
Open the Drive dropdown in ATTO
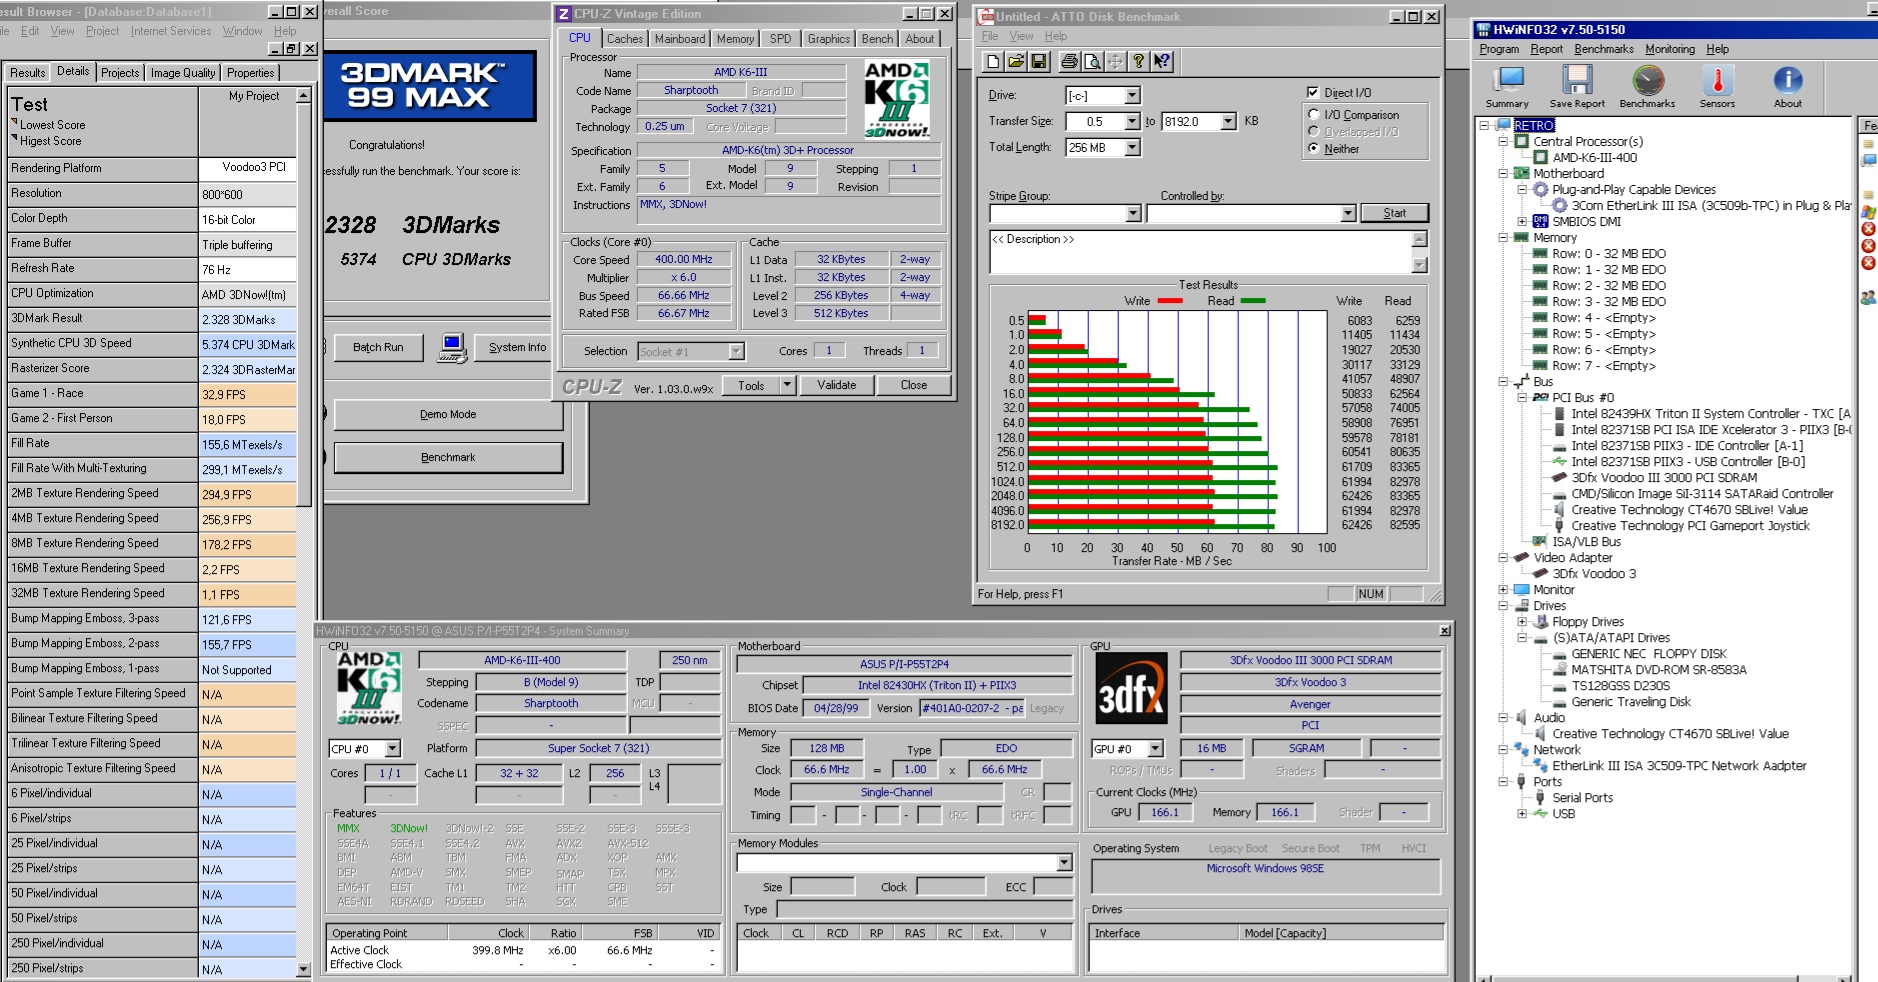(1132, 96)
